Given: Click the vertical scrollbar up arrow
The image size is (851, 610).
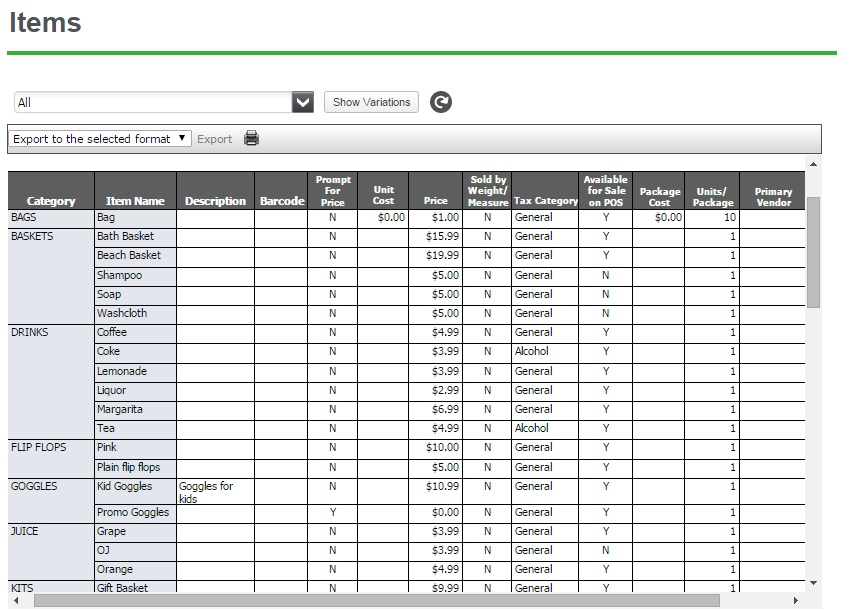Looking at the screenshot, I should (x=813, y=164).
